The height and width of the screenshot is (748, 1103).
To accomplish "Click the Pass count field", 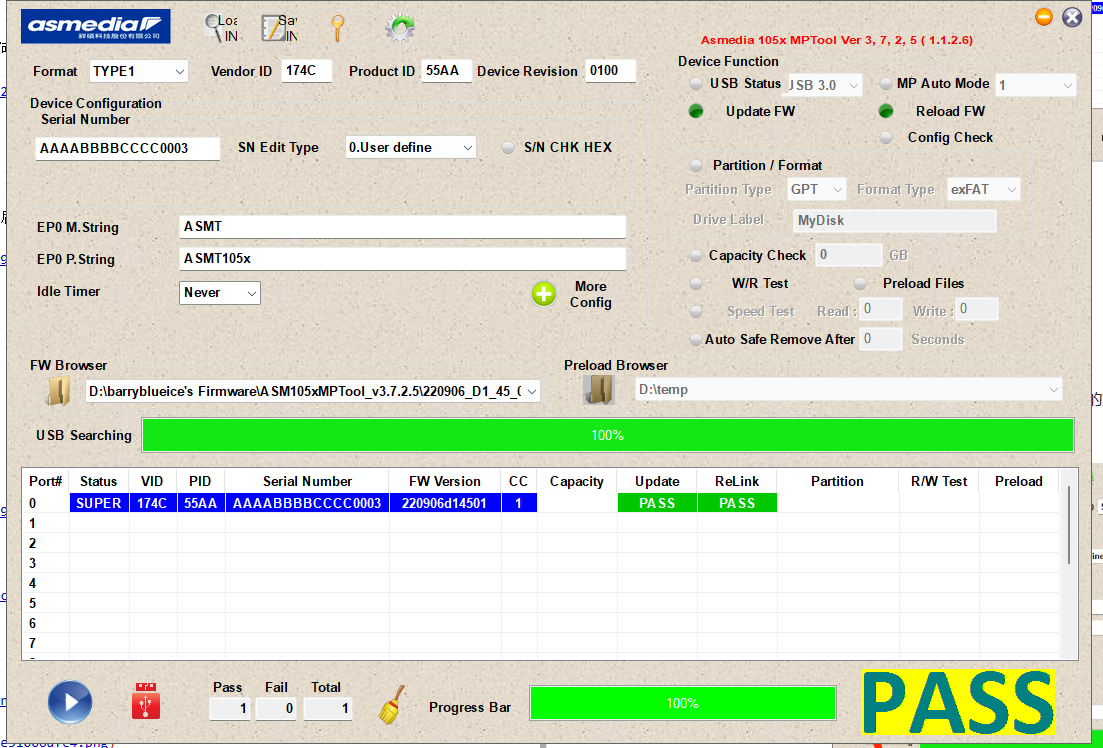I will [230, 709].
